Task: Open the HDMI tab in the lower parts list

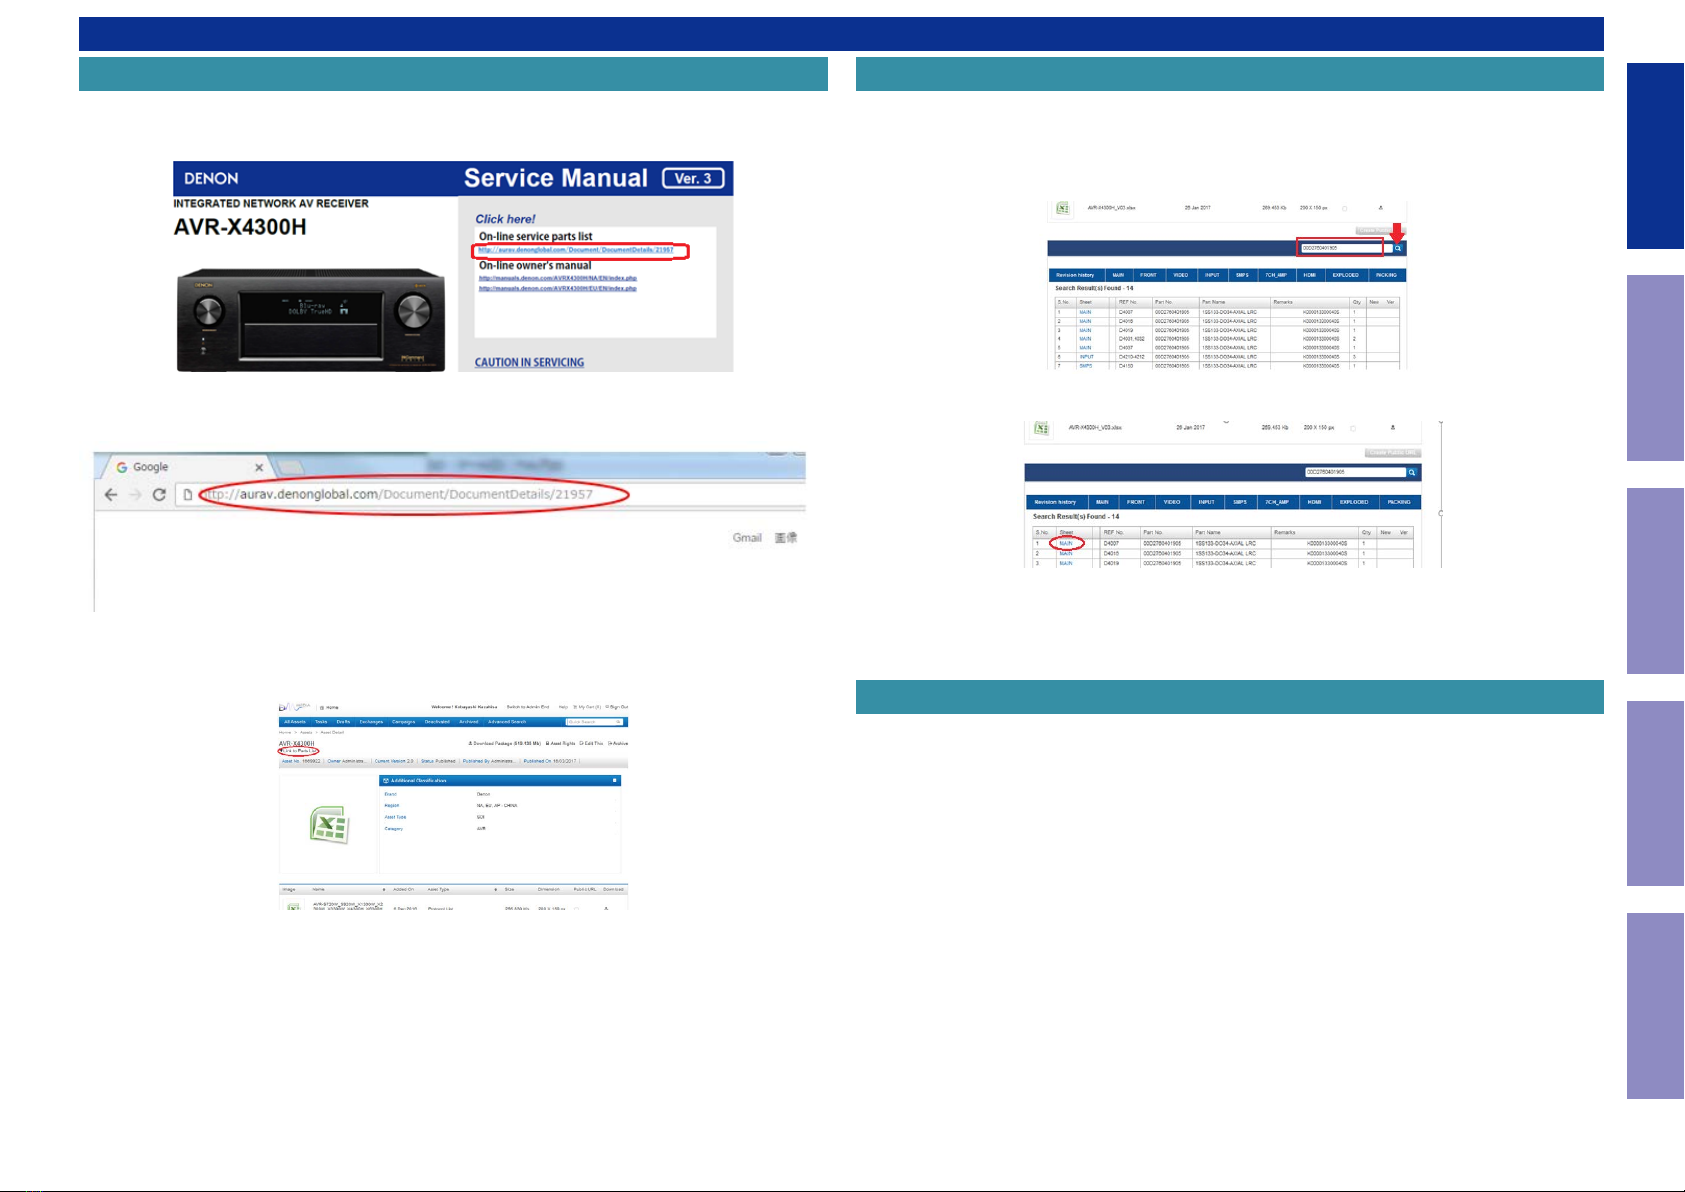Action: (x=1314, y=502)
